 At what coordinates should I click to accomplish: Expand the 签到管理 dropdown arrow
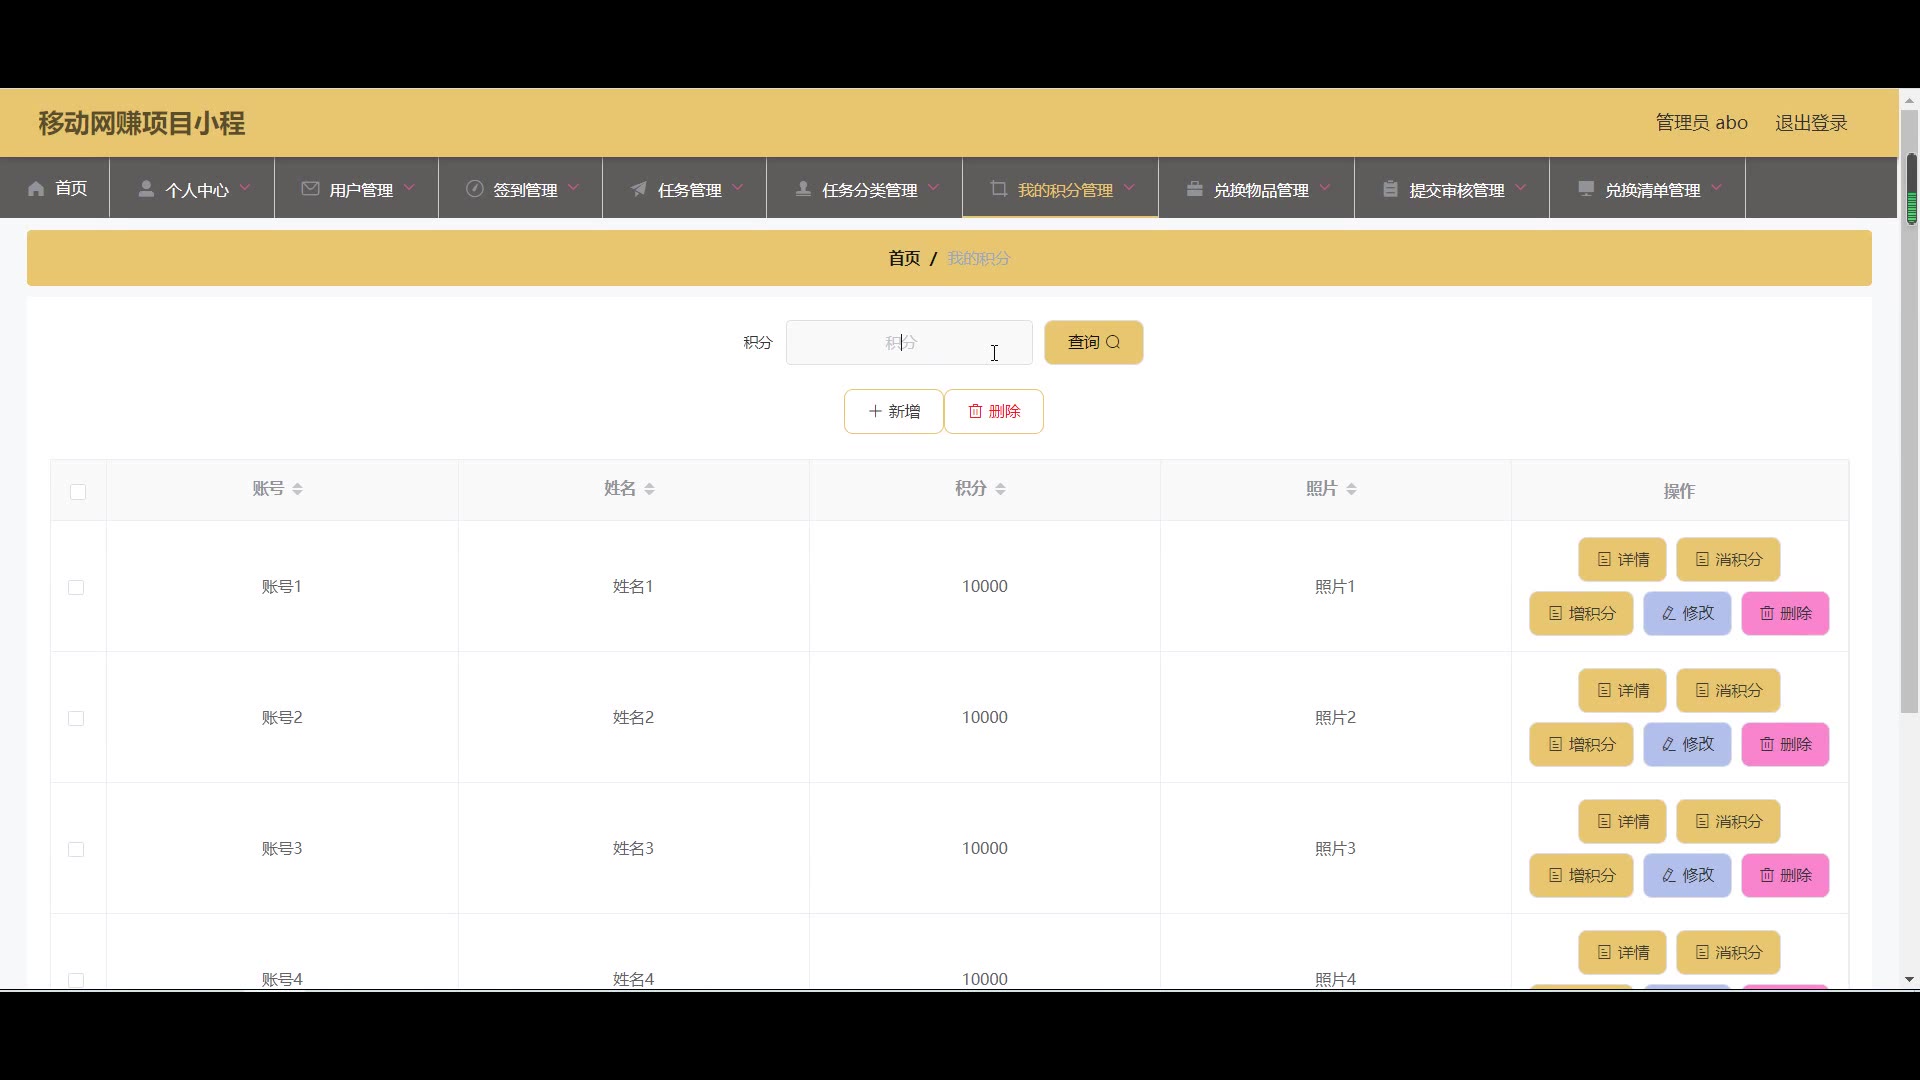(x=573, y=188)
